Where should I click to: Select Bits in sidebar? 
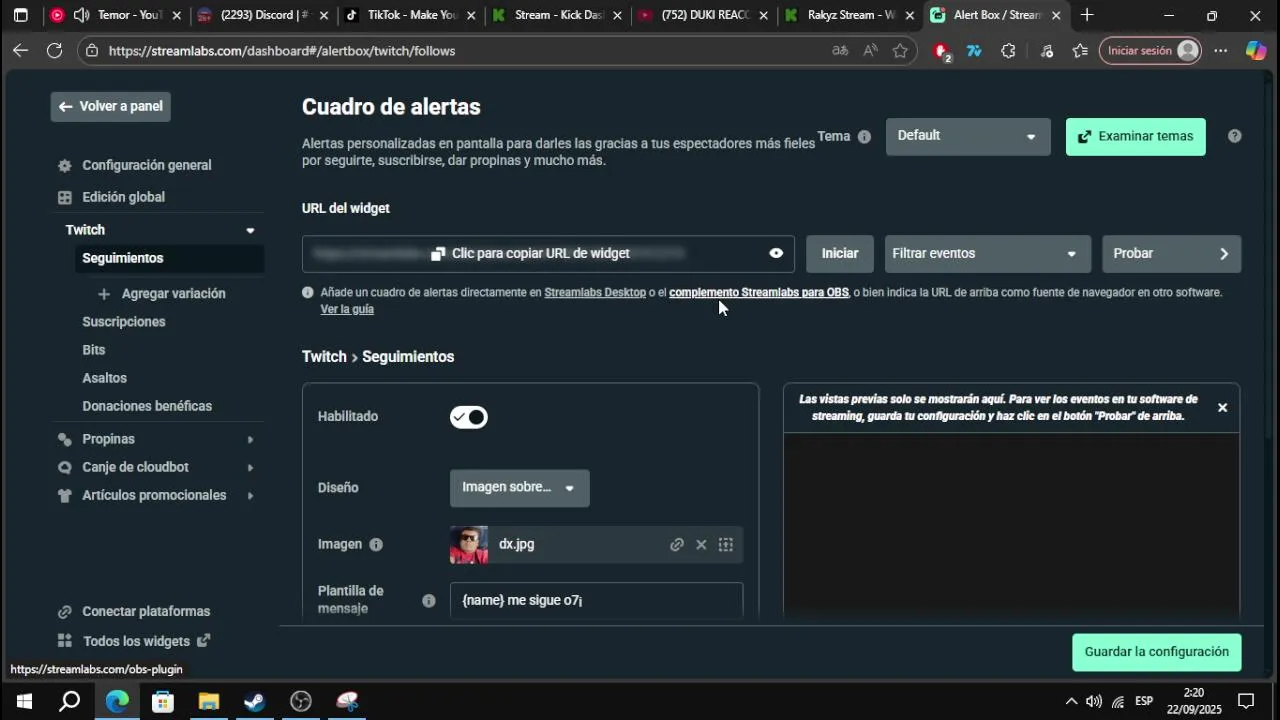pyautogui.click(x=94, y=350)
